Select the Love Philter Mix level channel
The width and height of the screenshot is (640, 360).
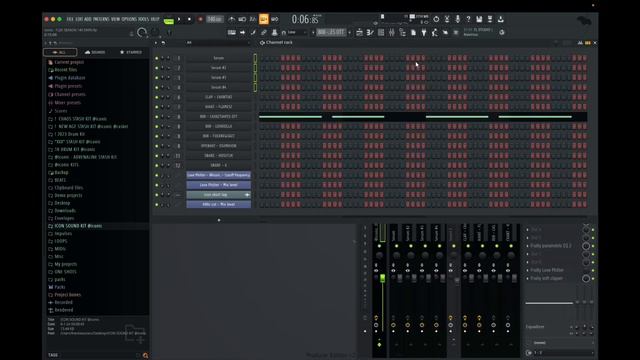[219, 185]
